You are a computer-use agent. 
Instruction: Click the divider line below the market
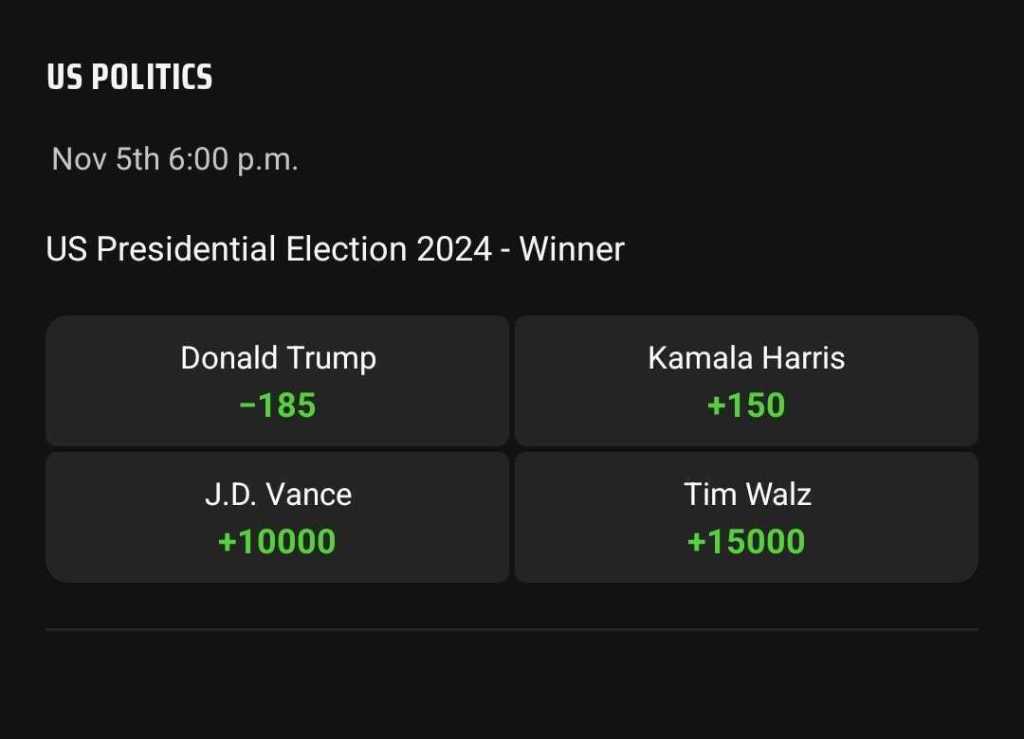512,629
